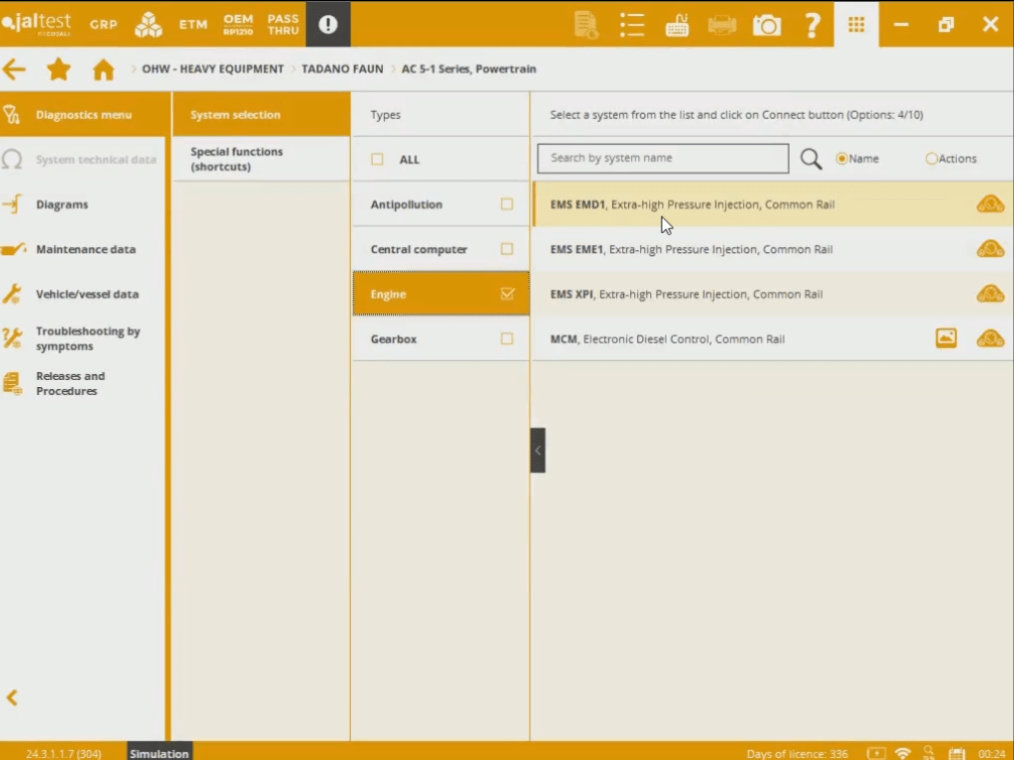The image size is (1014, 760).
Task: Click the Releases and Procedures icon
Action: tap(12, 383)
